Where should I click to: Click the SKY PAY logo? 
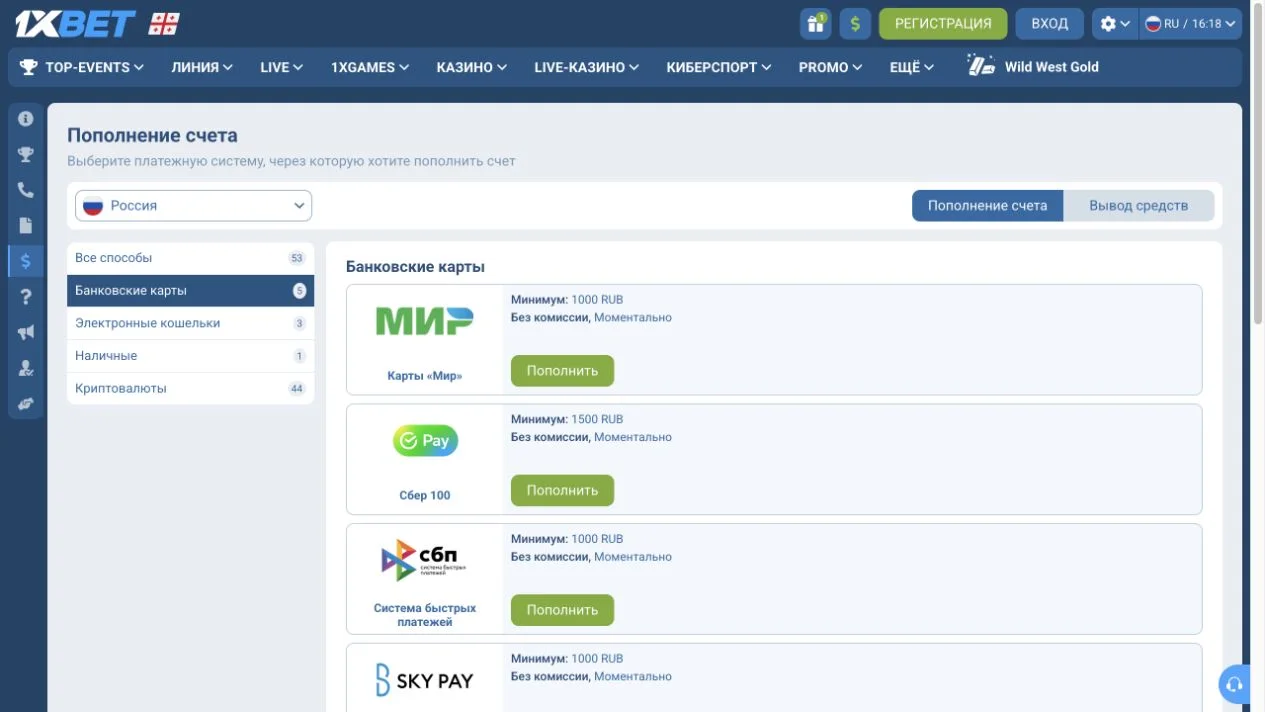tap(425, 680)
